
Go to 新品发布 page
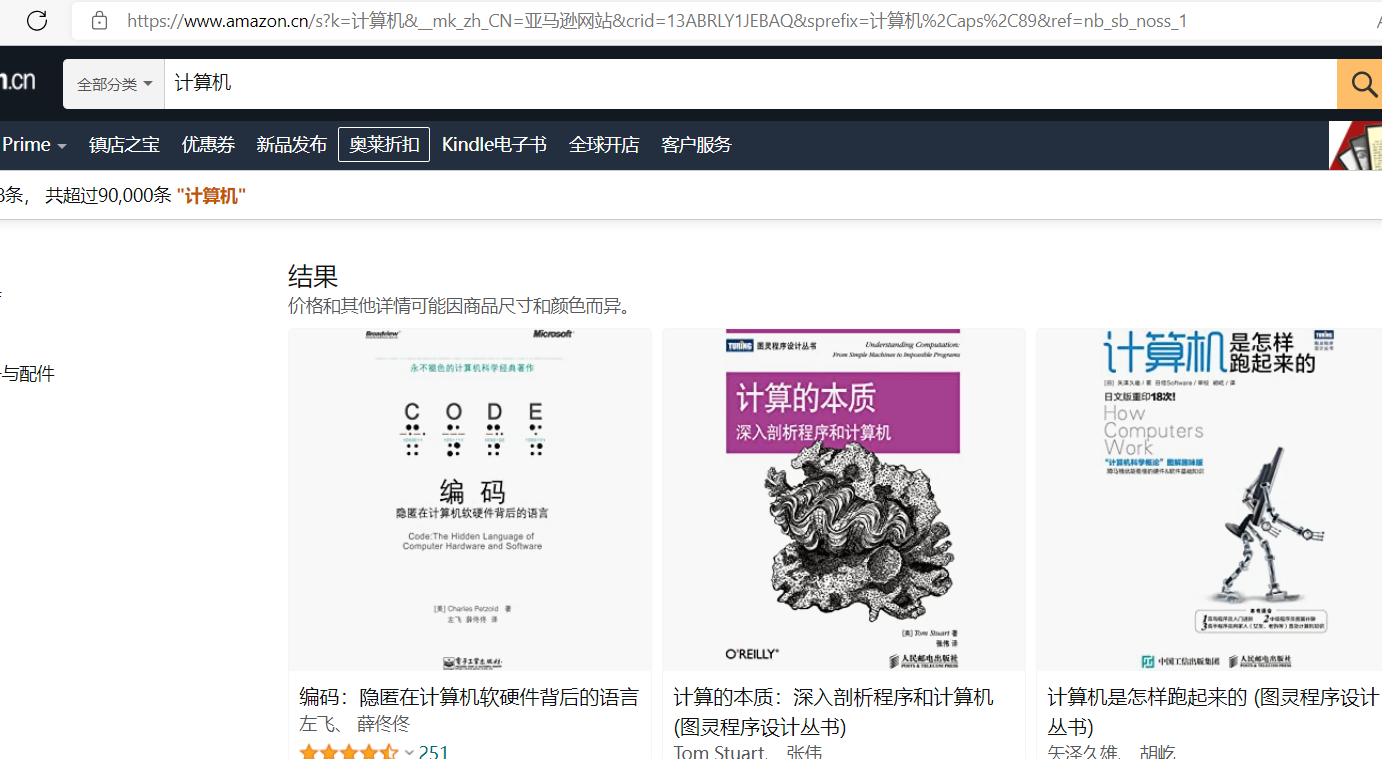coord(291,144)
